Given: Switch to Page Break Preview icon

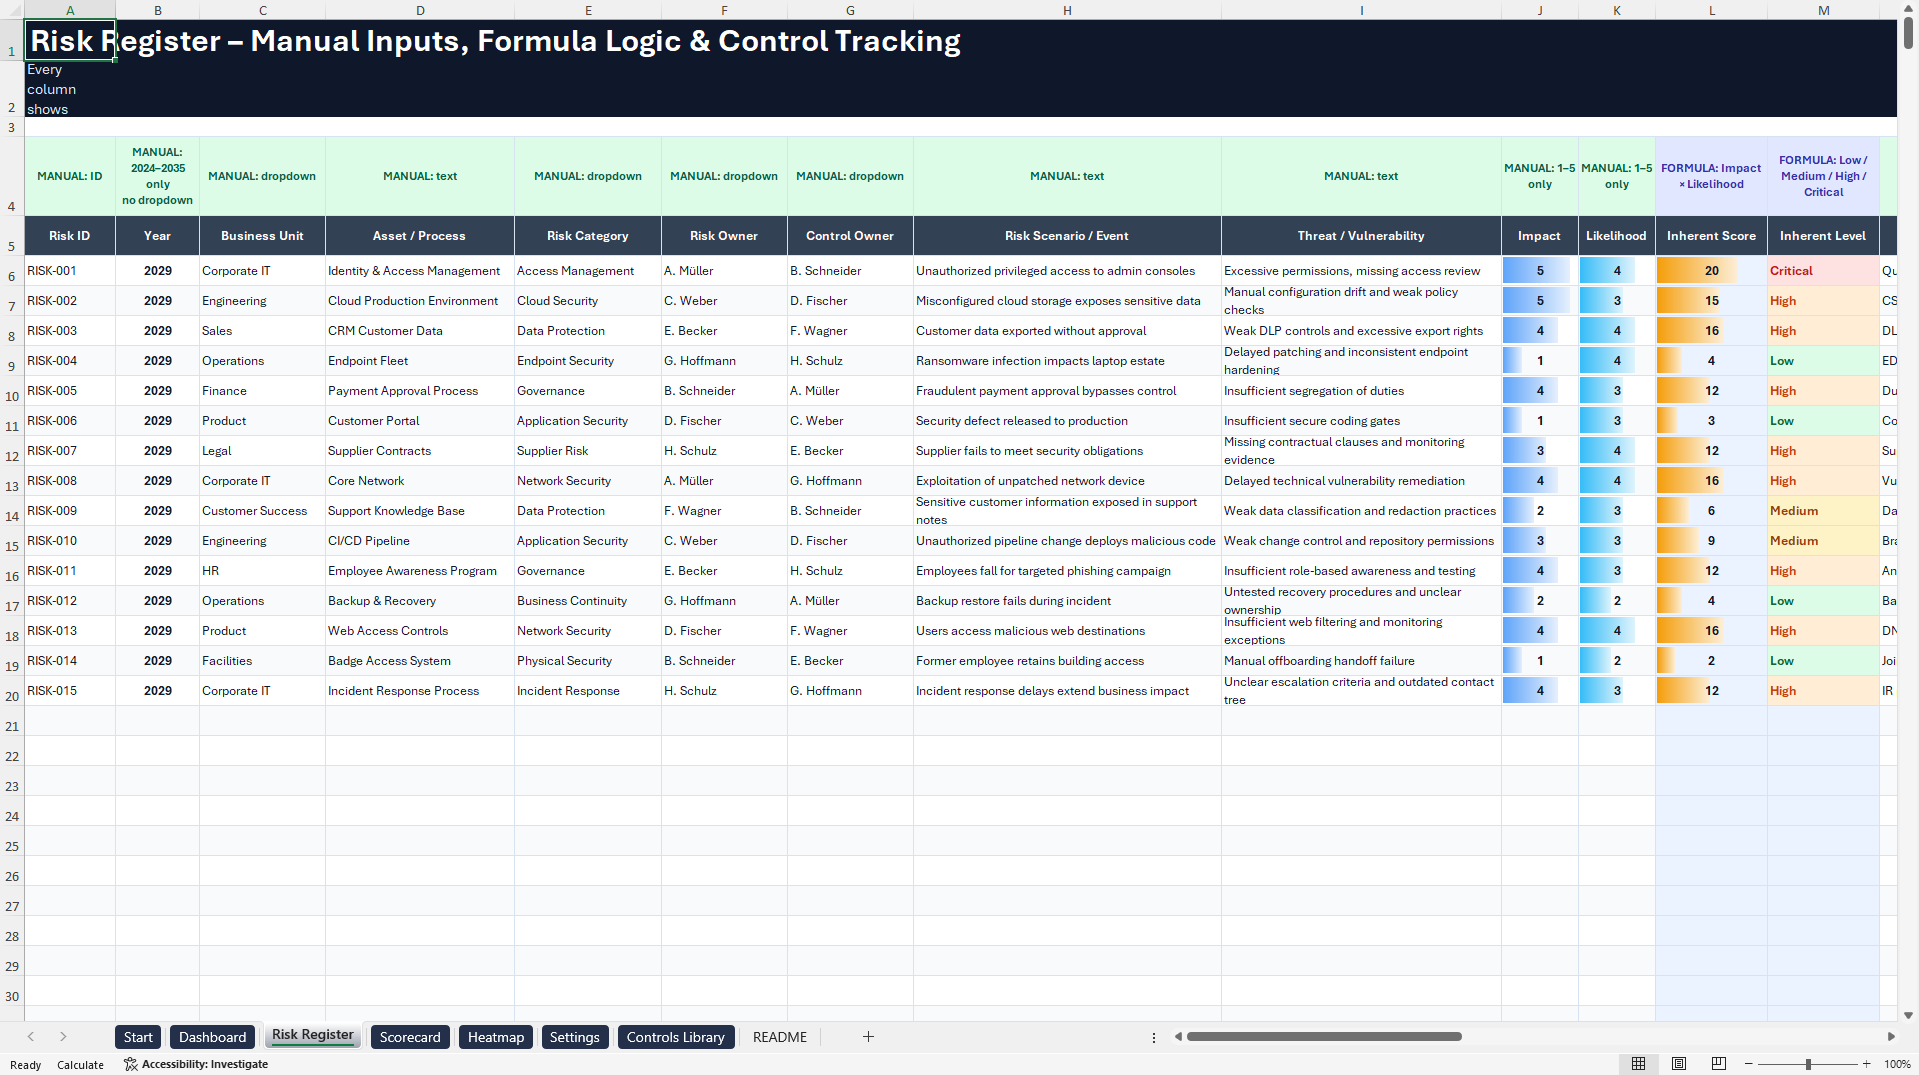Looking at the screenshot, I should click(1719, 1064).
